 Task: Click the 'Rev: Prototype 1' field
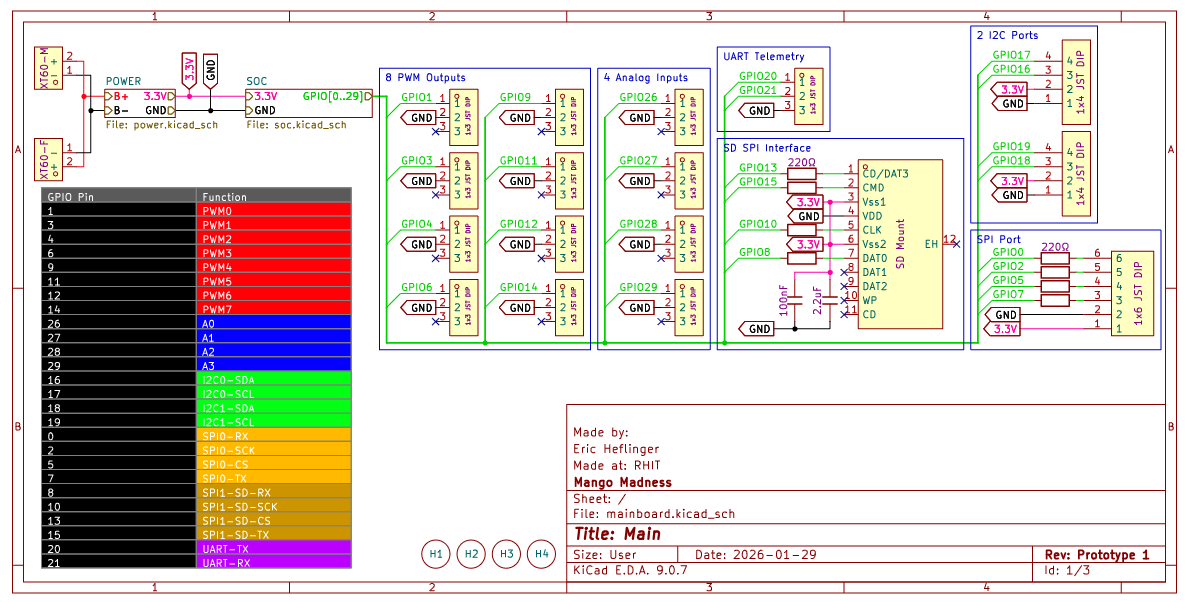(x=1097, y=554)
